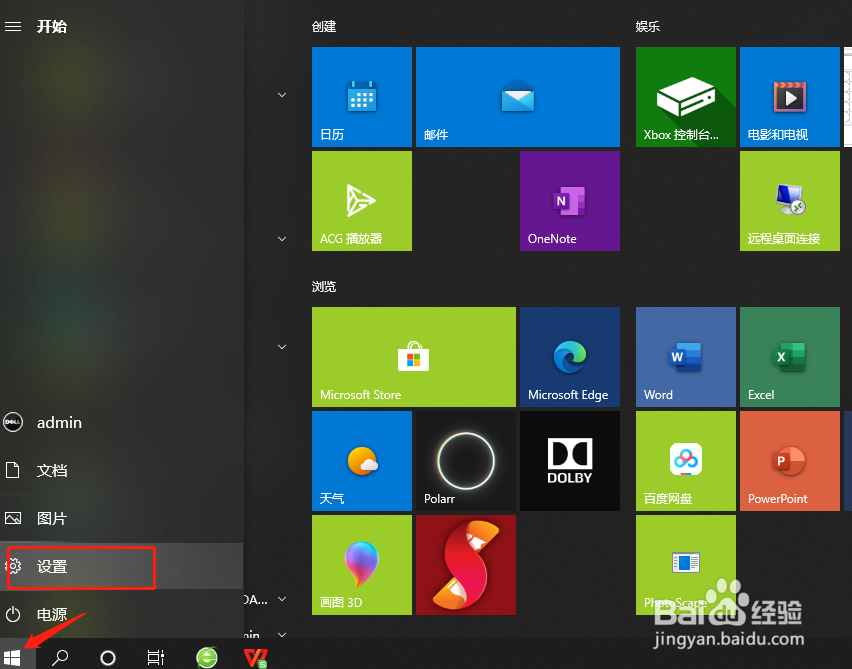Expand the bottom-most app list chevron
This screenshot has height=669, width=852.
(282, 635)
